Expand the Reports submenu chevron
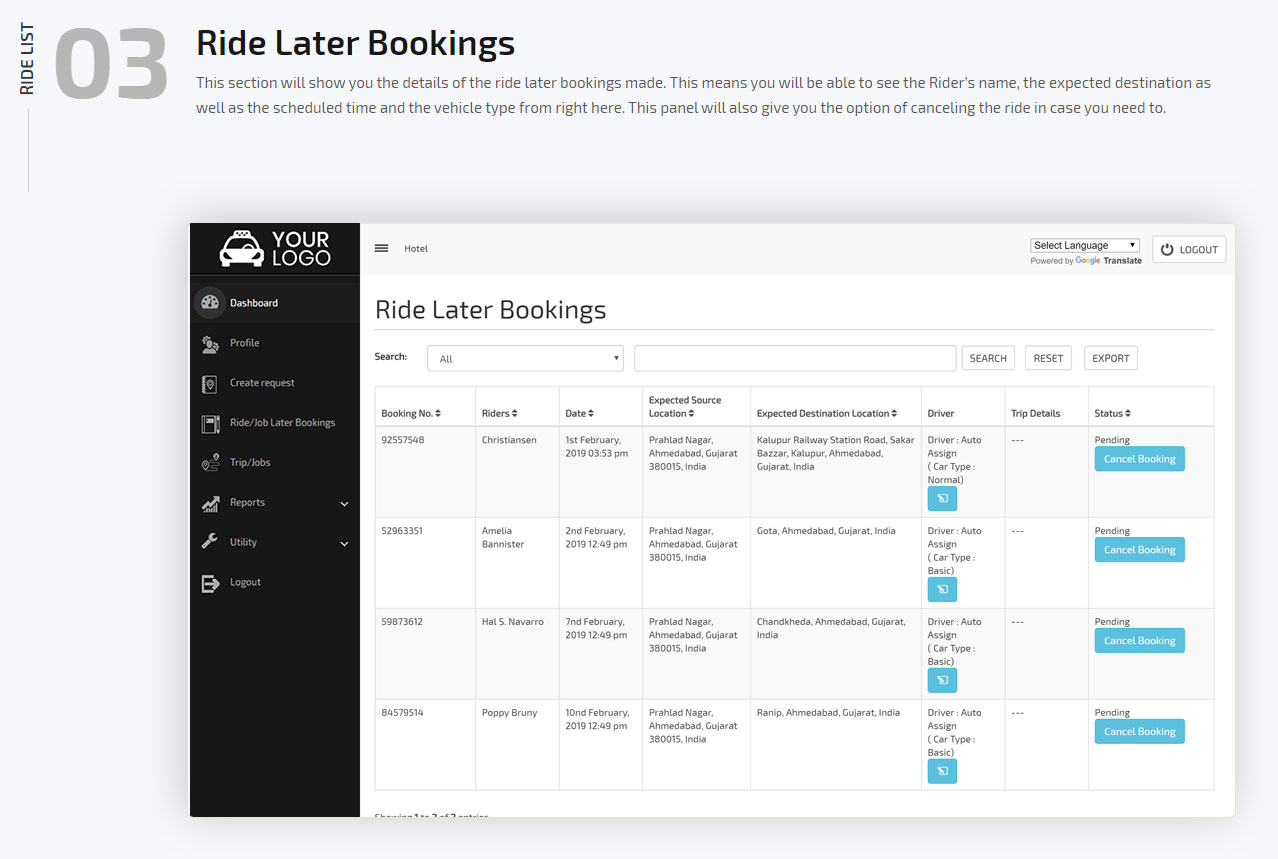 (x=344, y=502)
